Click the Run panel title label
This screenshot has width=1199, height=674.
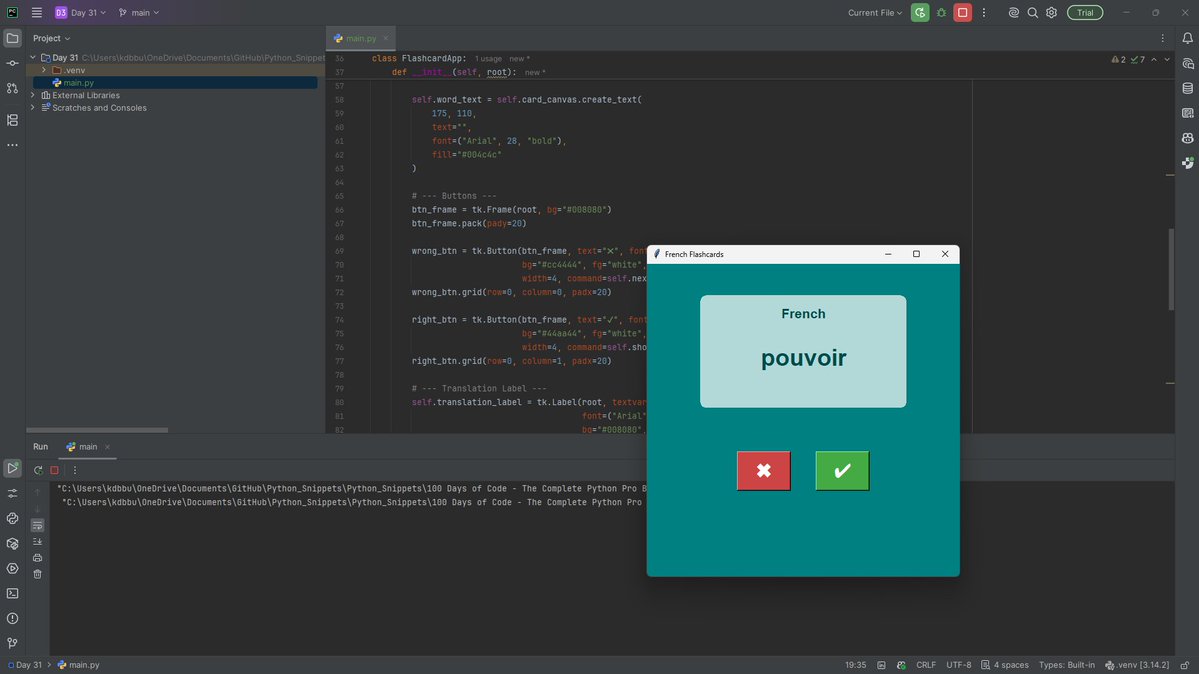tap(41, 447)
